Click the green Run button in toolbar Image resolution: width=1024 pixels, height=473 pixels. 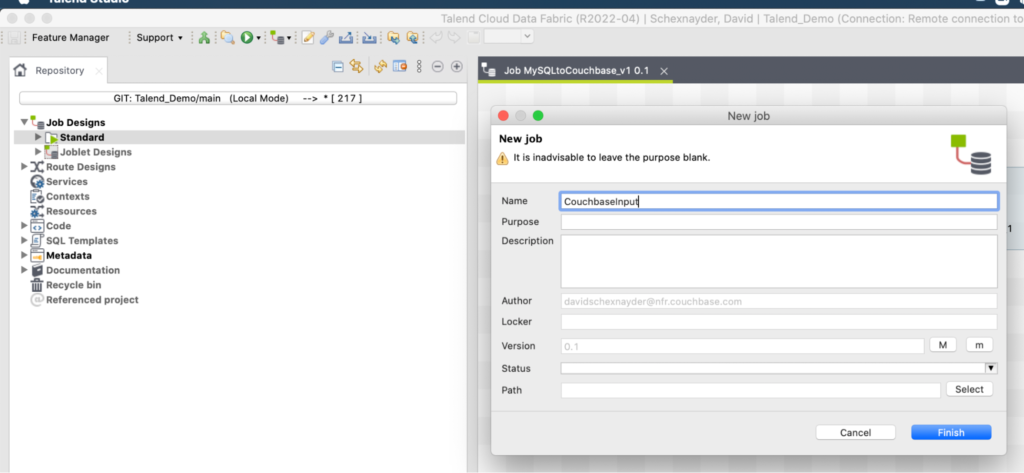(246, 38)
